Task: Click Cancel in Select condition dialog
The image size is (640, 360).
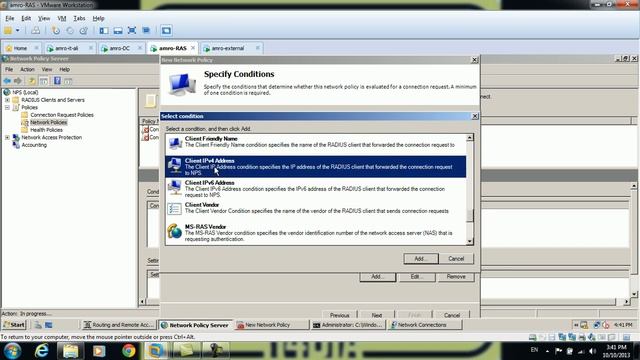Action: [x=456, y=259]
